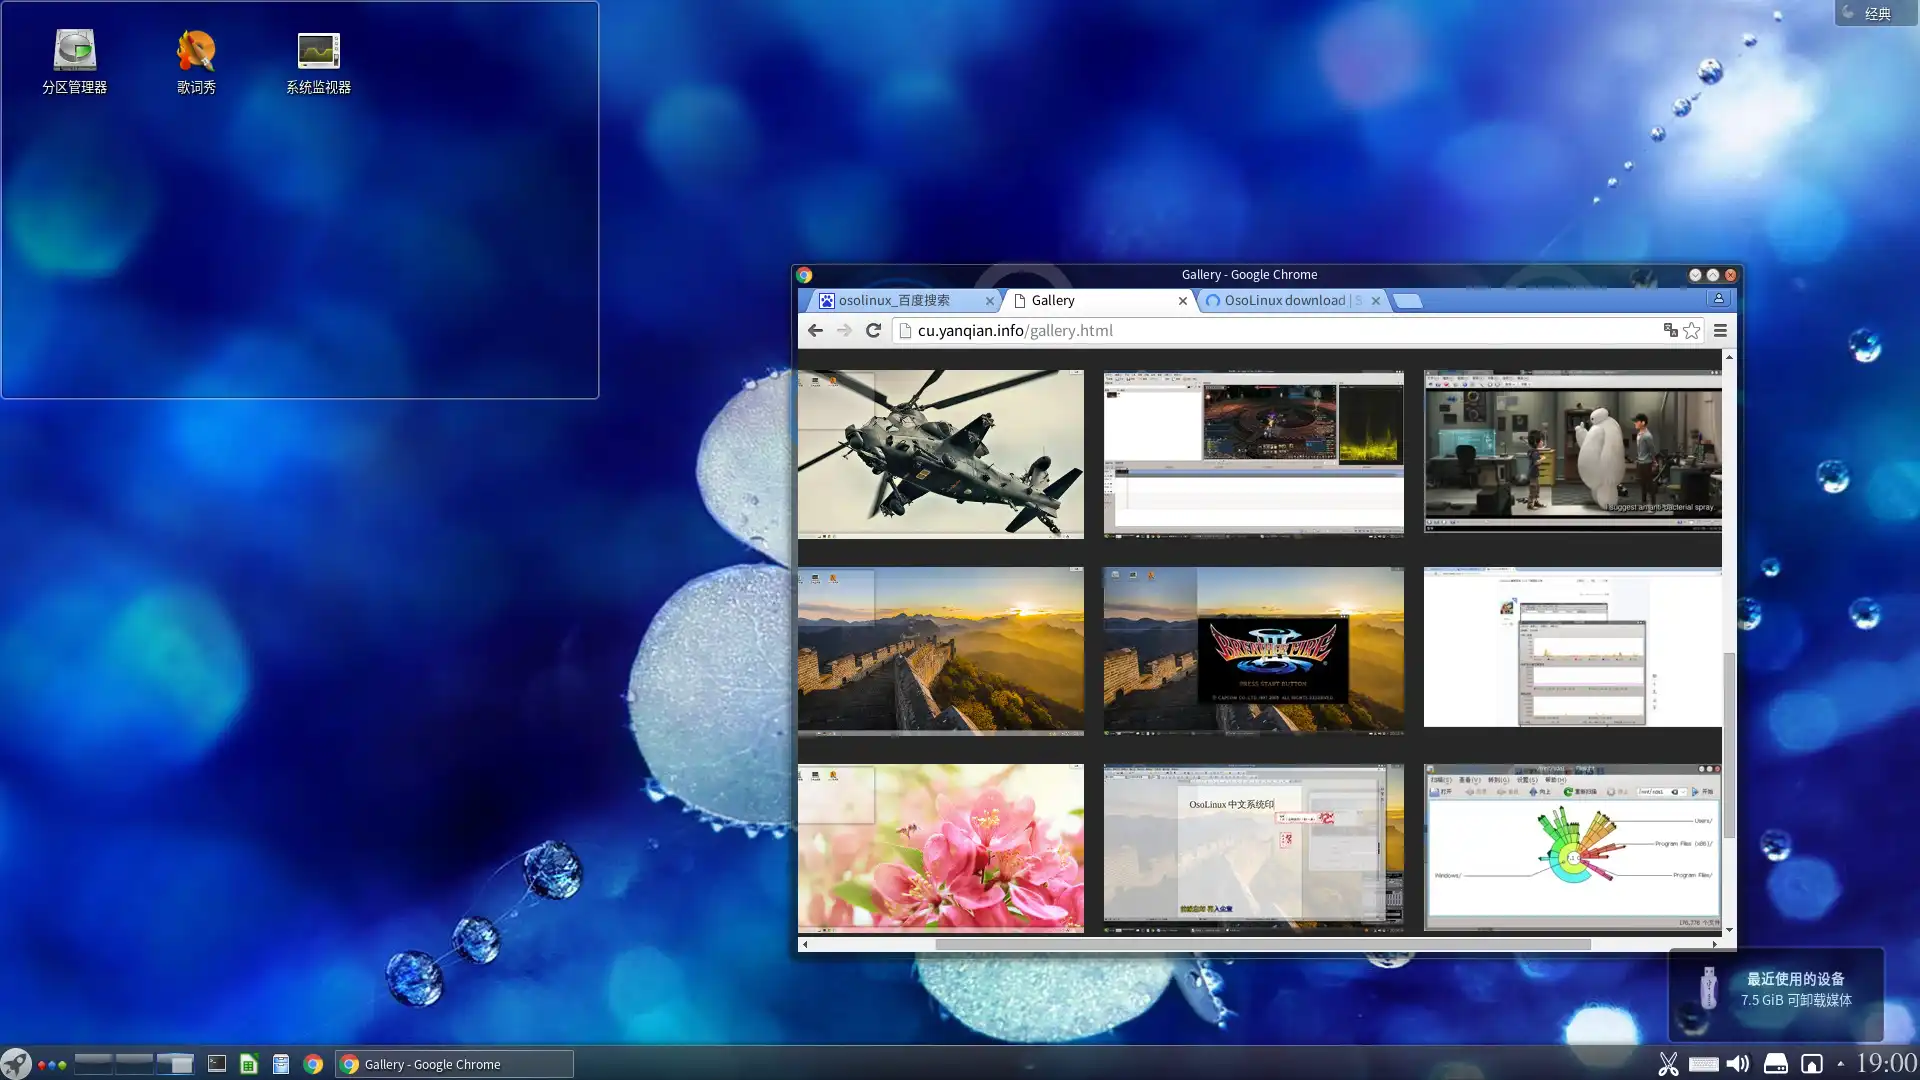Launch 系统监视器 system monitor

pyautogui.click(x=316, y=50)
